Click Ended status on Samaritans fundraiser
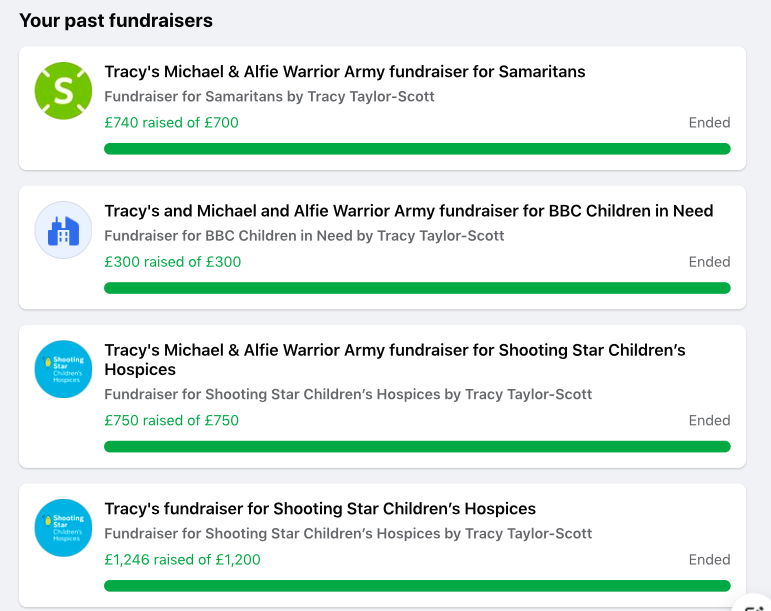The width and height of the screenshot is (771, 611). coord(709,122)
